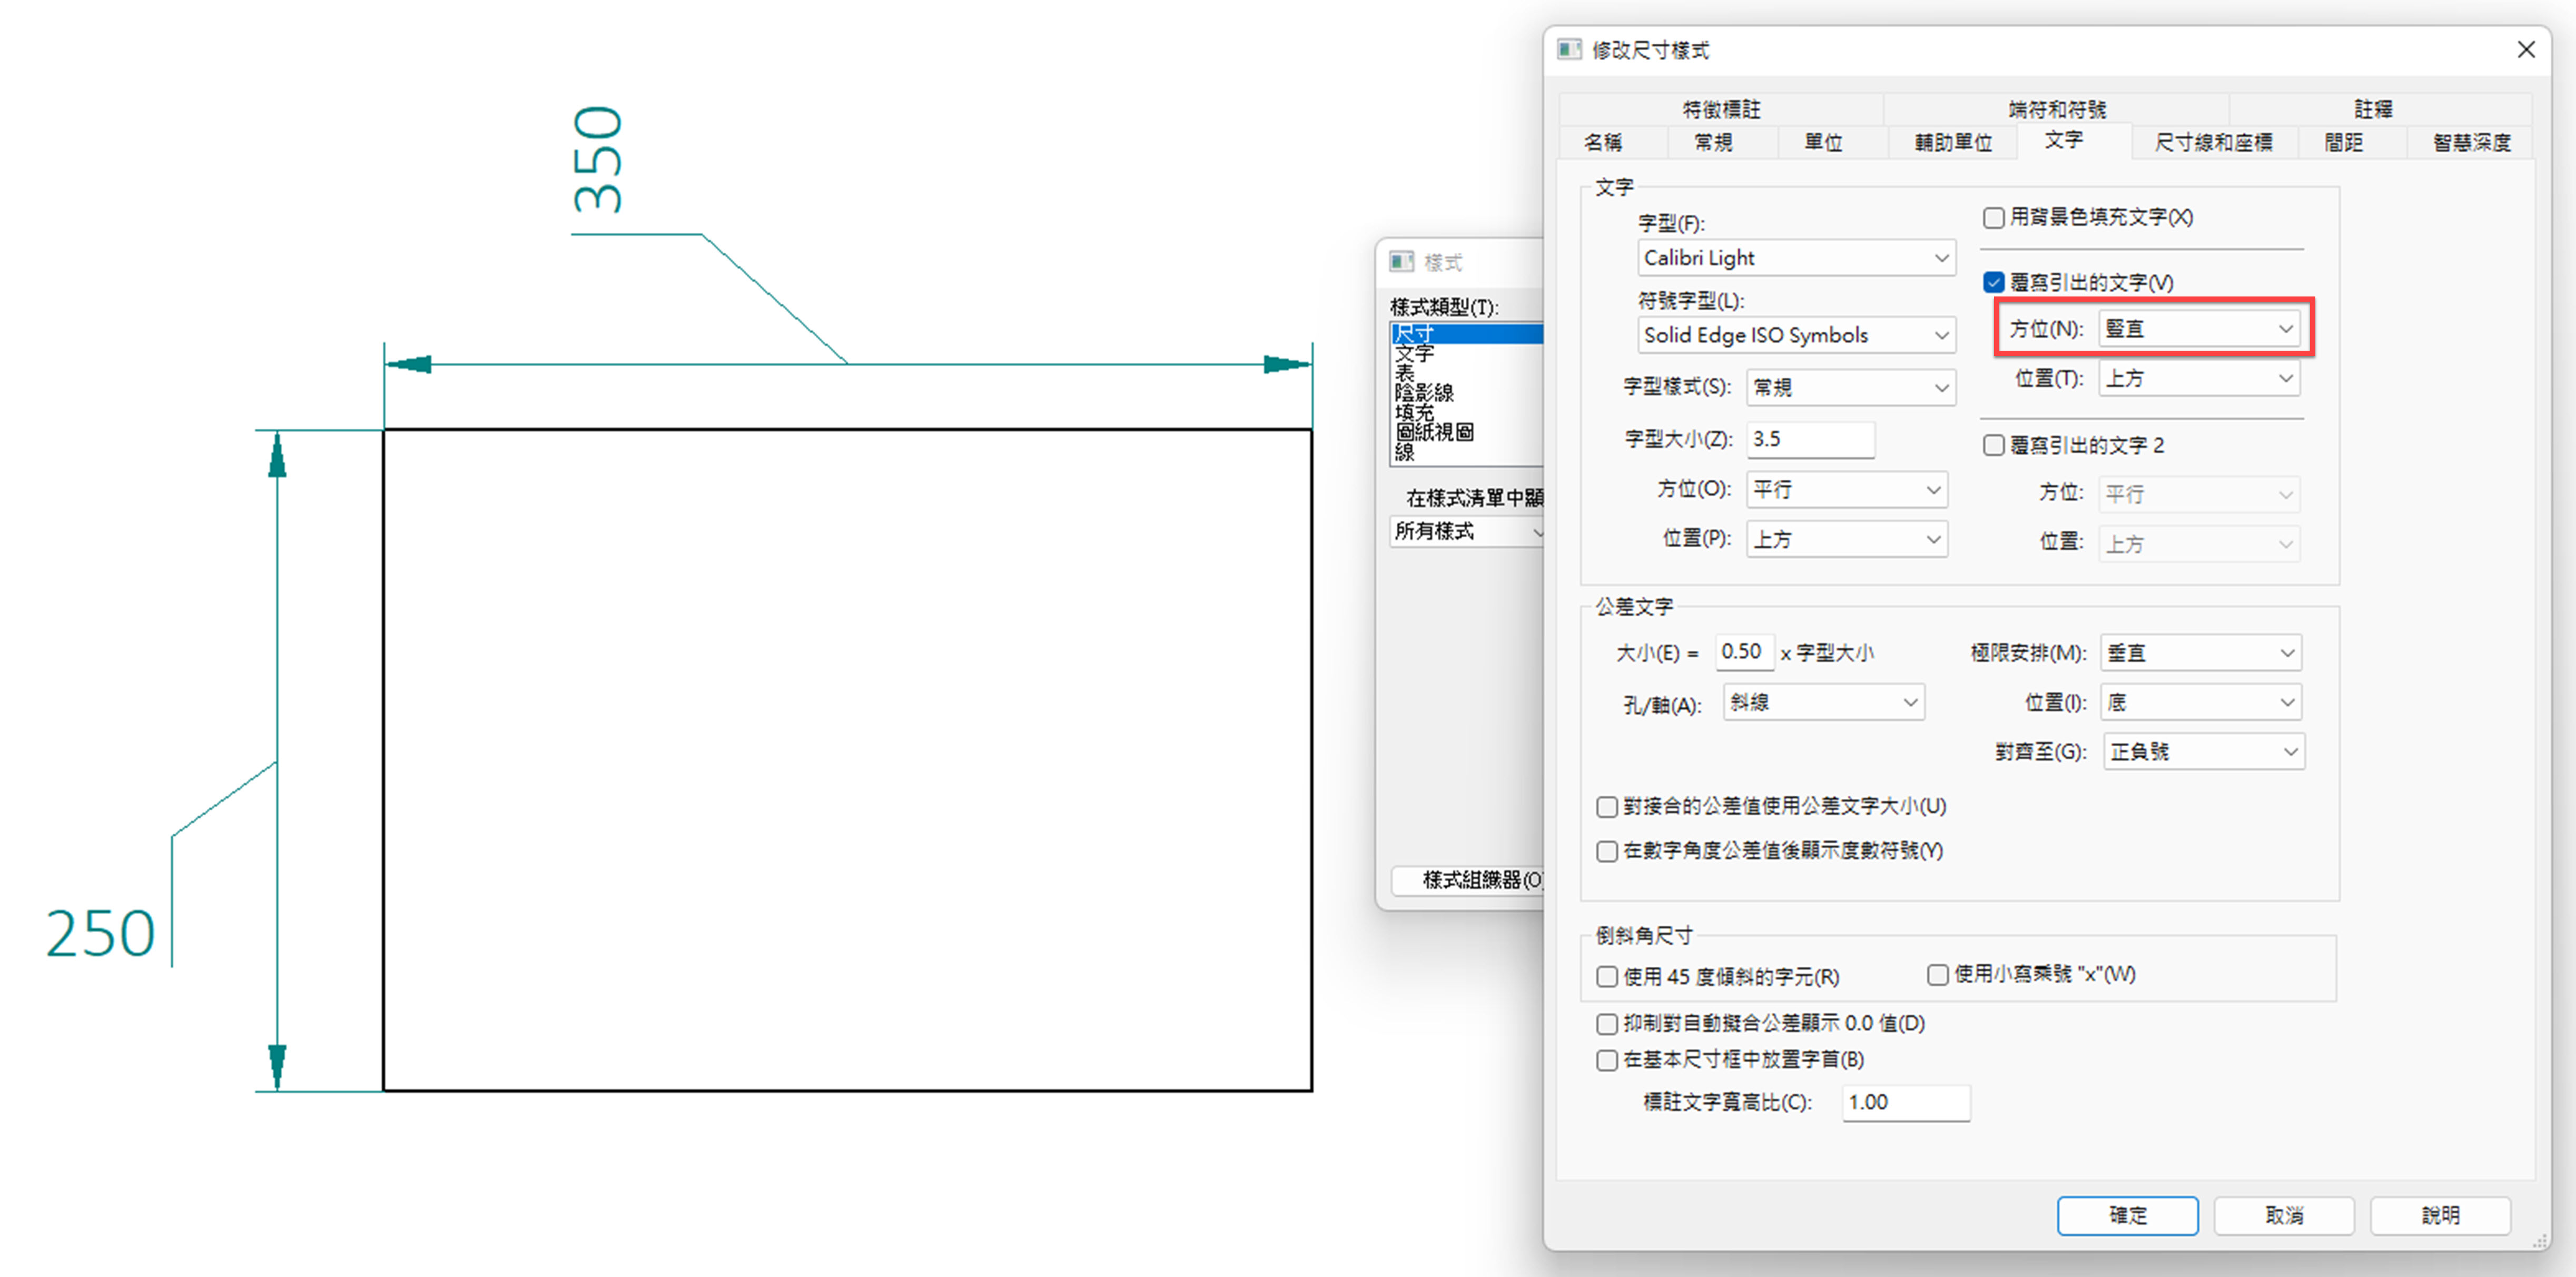
Task: Open the 方位(O) 平行 dropdown
Action: 1847,490
